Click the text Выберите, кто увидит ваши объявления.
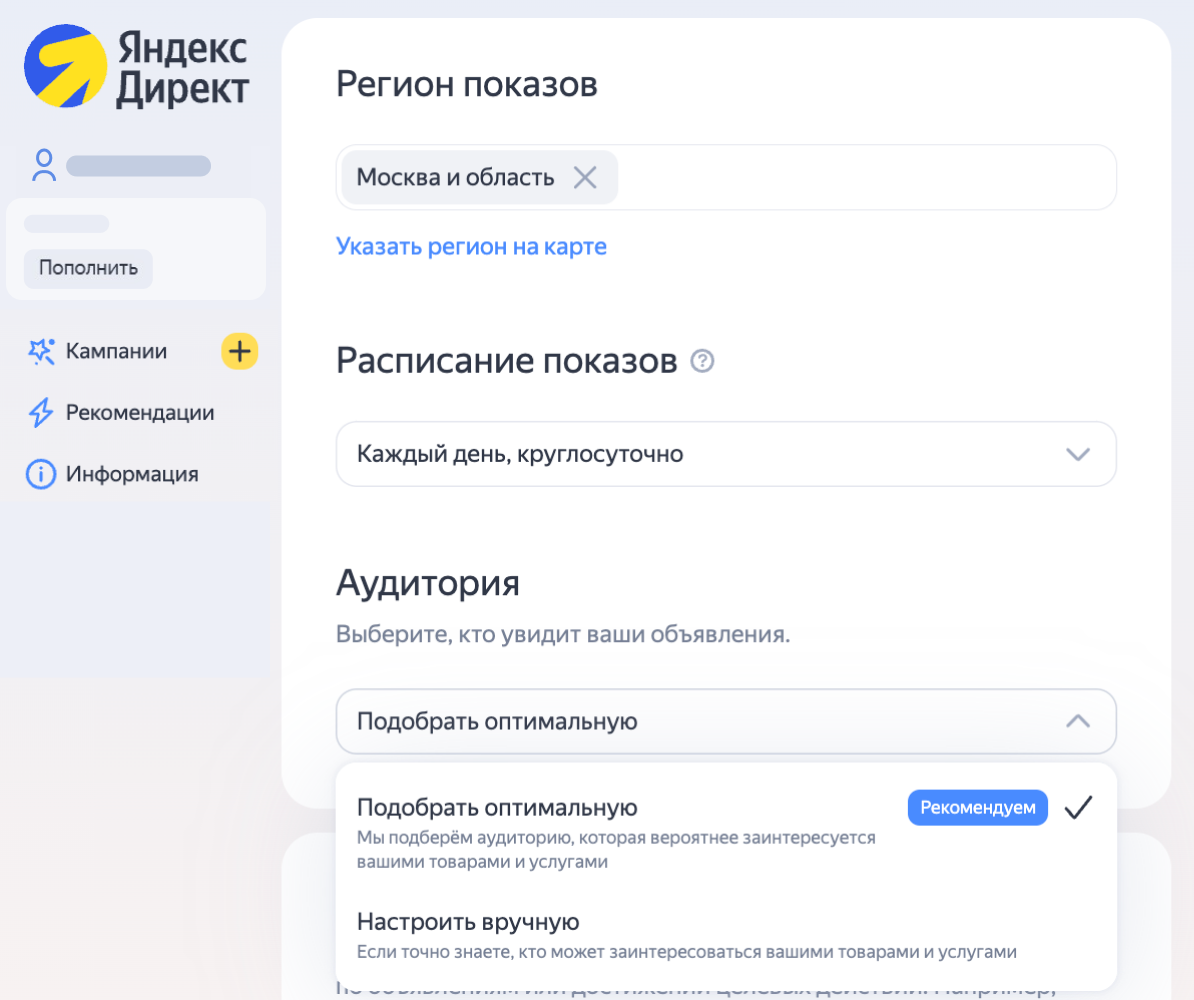1194x1000 pixels. pos(563,634)
